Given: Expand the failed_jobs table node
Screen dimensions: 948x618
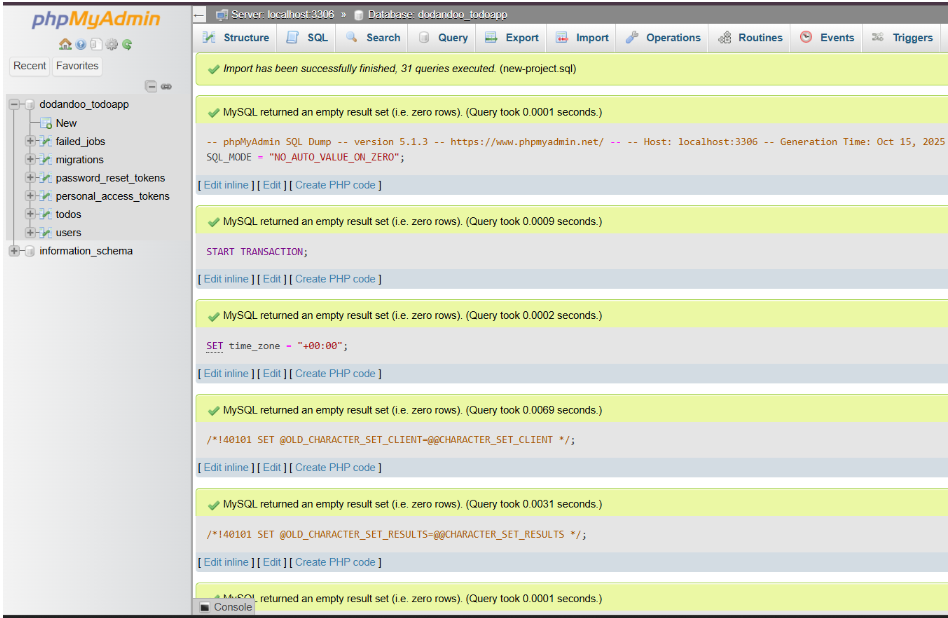Looking at the screenshot, I should [x=30, y=141].
